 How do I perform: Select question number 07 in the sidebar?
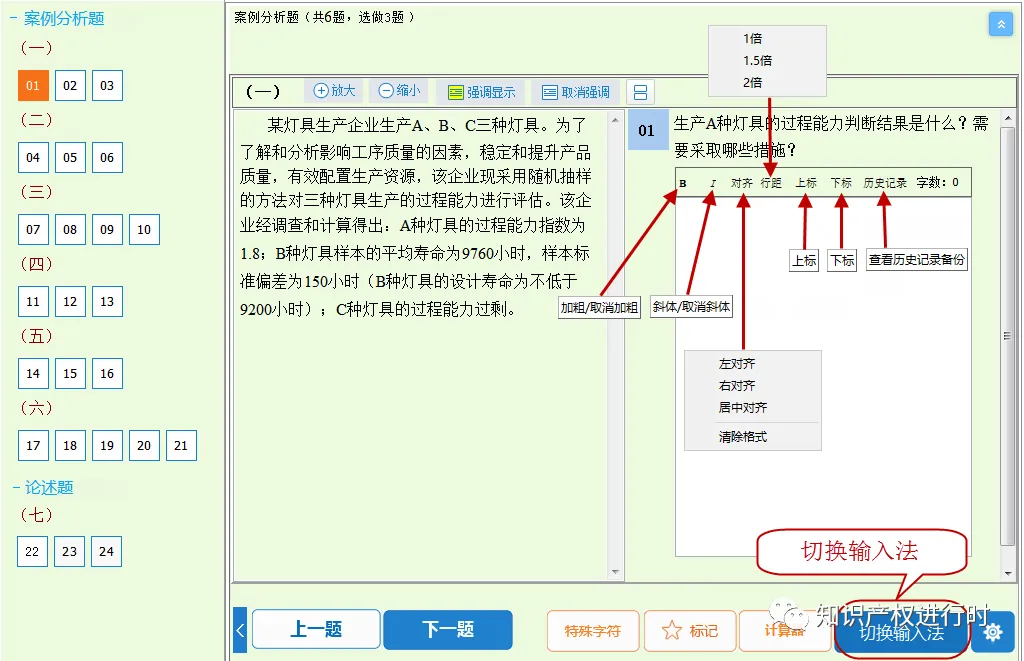(33, 229)
